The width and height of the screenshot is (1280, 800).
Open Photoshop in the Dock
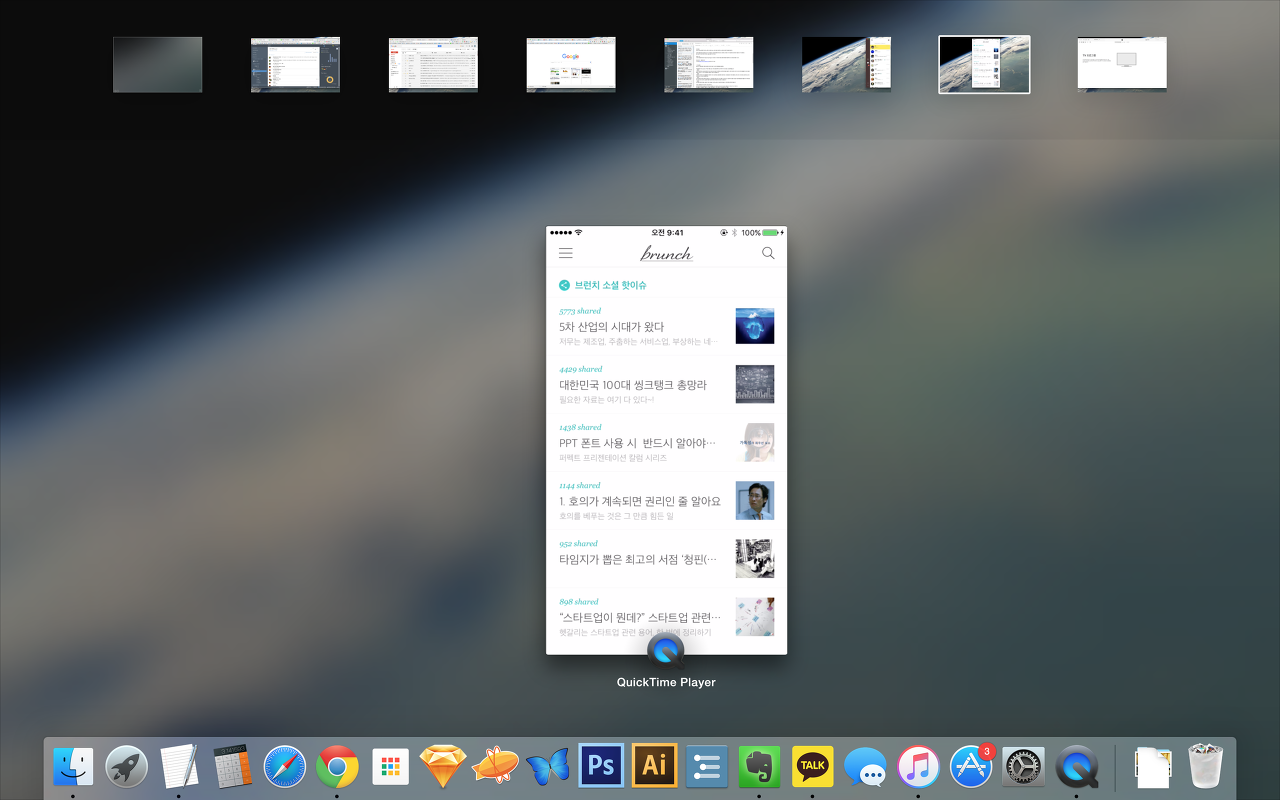pyautogui.click(x=601, y=766)
